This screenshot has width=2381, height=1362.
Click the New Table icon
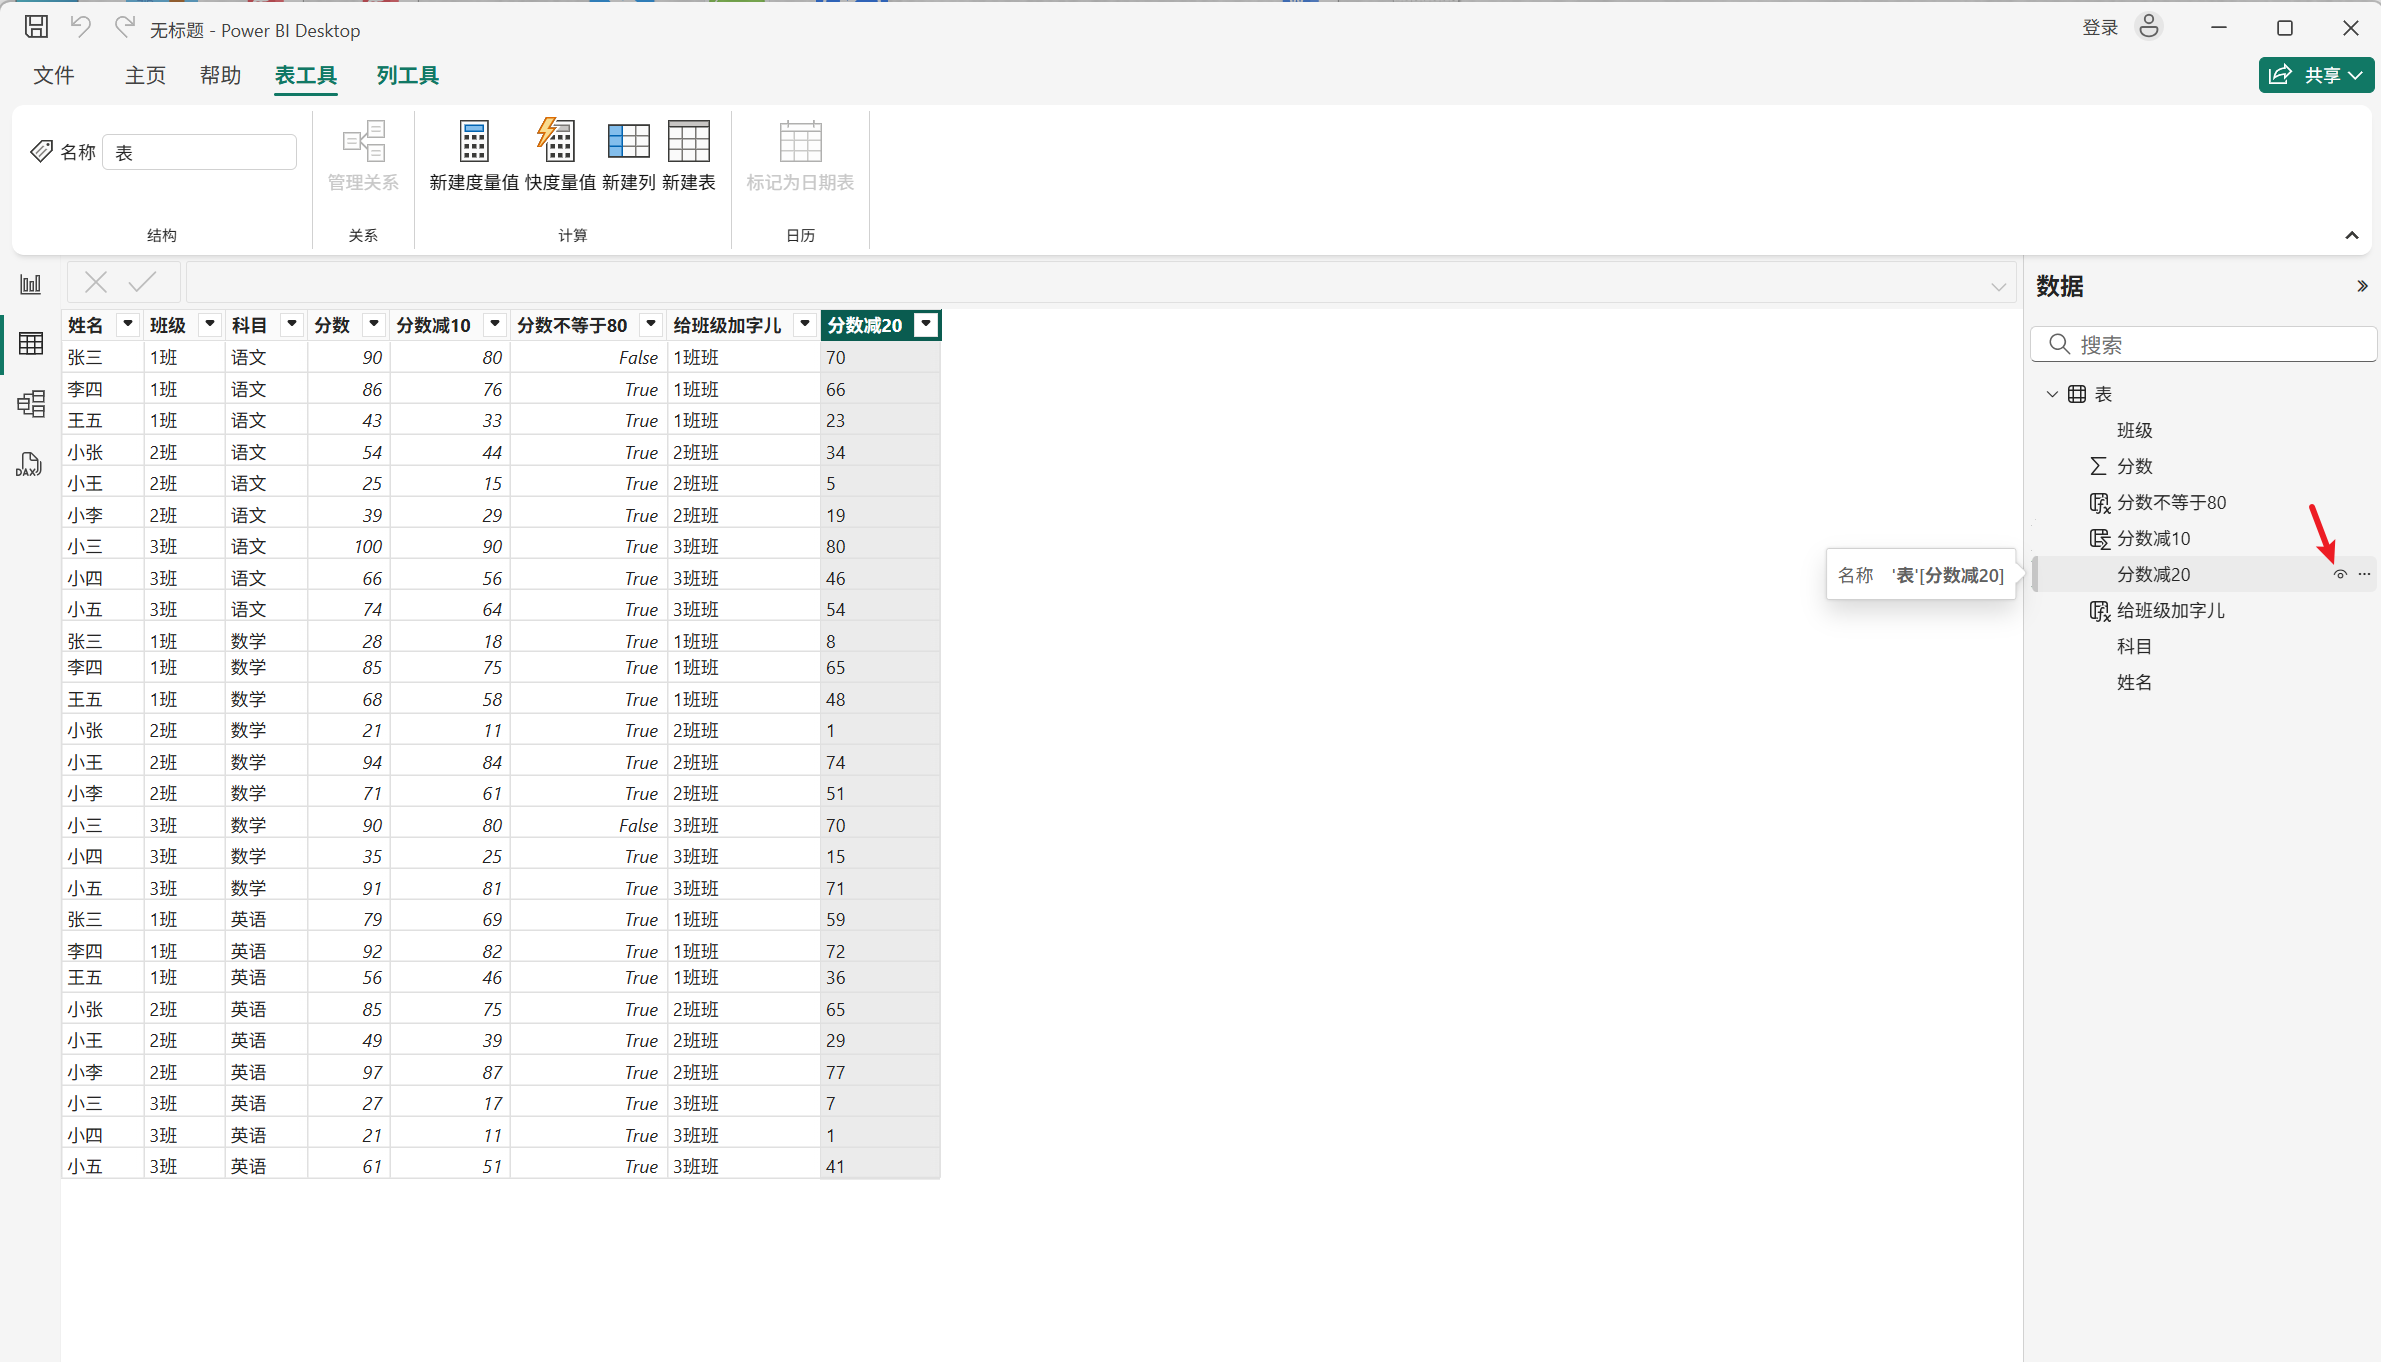coord(688,142)
